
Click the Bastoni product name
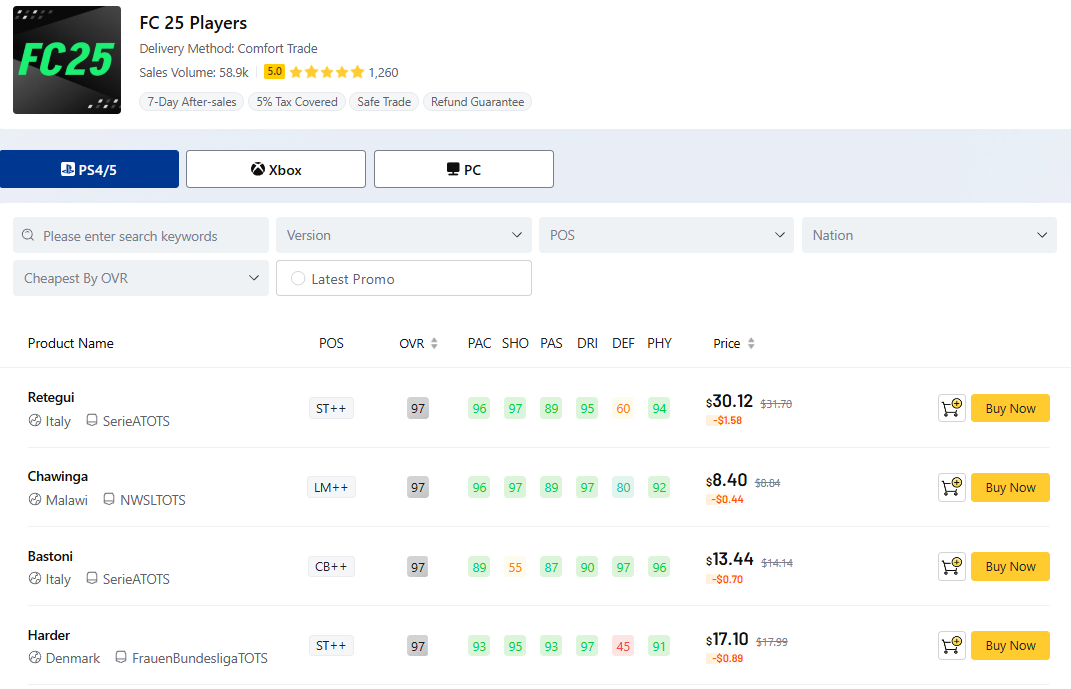51,556
